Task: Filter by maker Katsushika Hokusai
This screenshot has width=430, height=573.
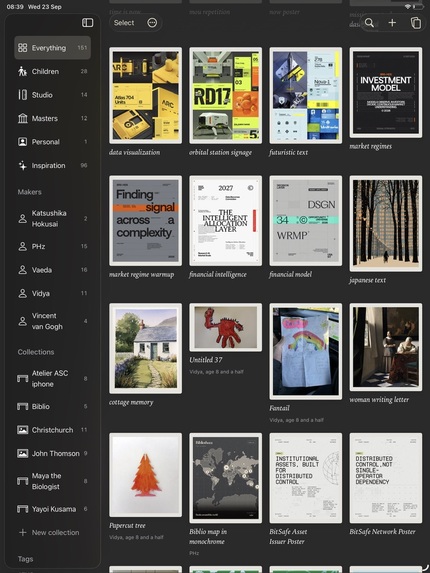Action: pos(53,219)
